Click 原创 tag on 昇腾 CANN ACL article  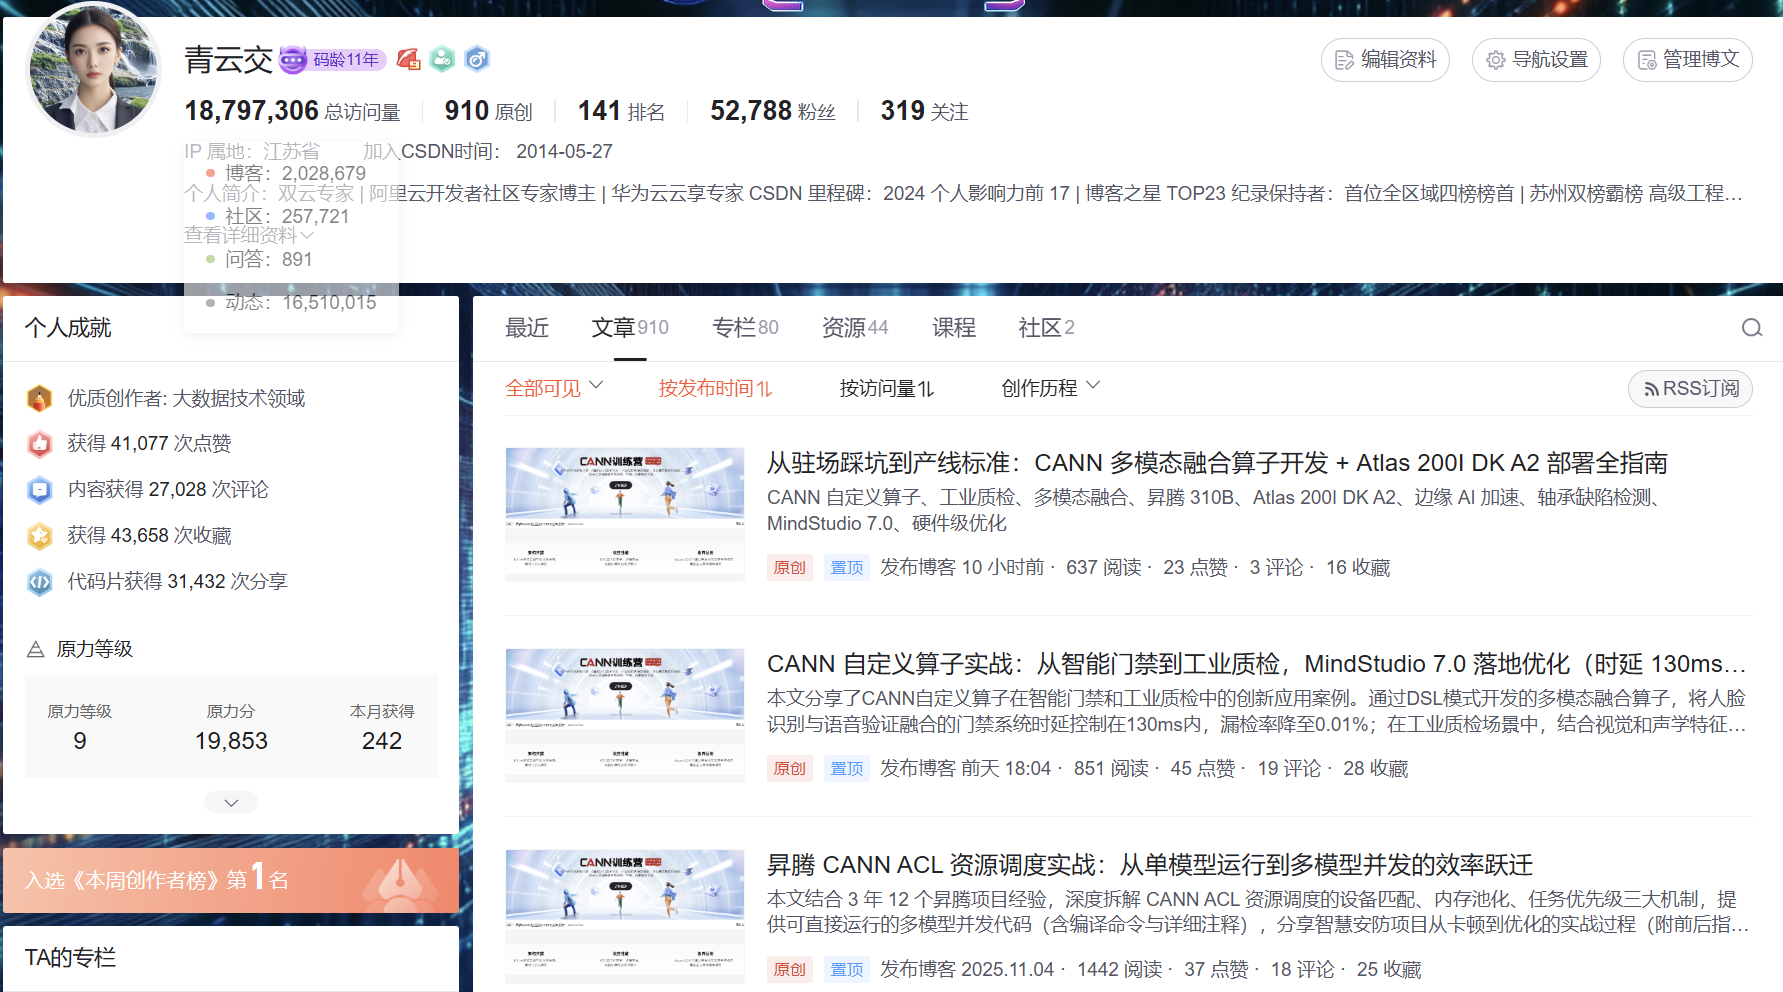pos(790,970)
